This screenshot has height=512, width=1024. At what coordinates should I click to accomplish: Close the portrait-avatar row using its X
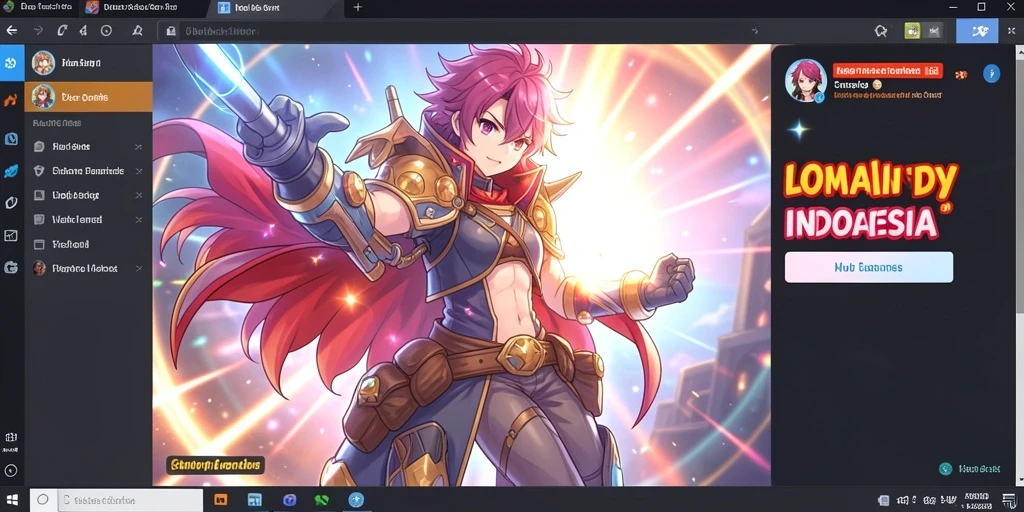(x=138, y=268)
